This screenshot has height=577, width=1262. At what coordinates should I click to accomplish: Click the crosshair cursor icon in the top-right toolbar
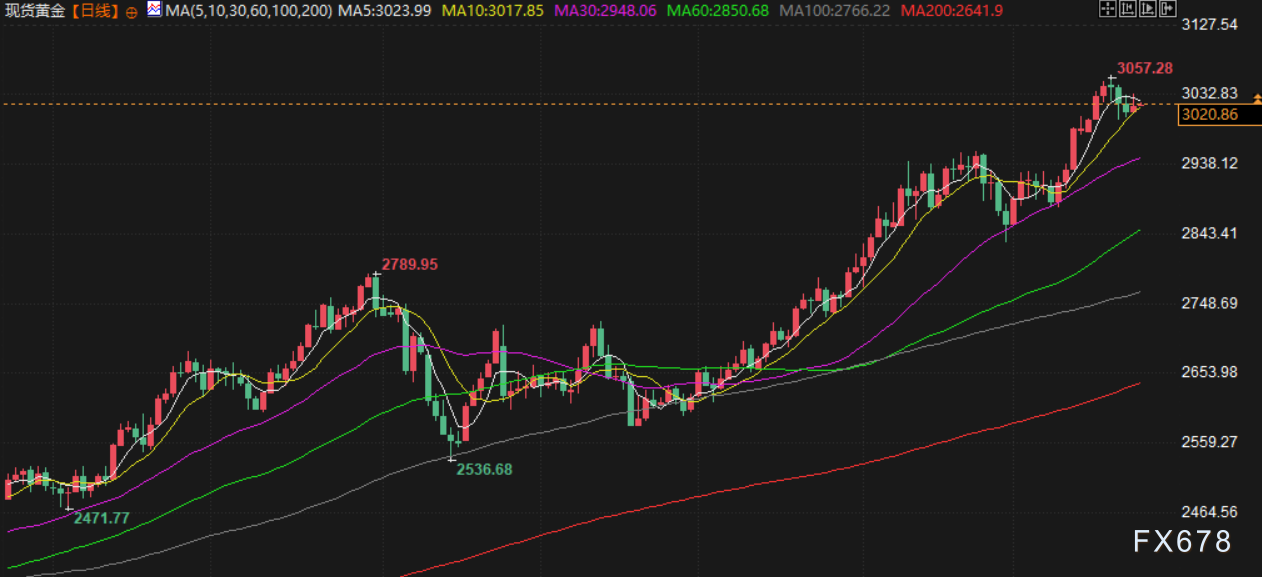[1106, 10]
